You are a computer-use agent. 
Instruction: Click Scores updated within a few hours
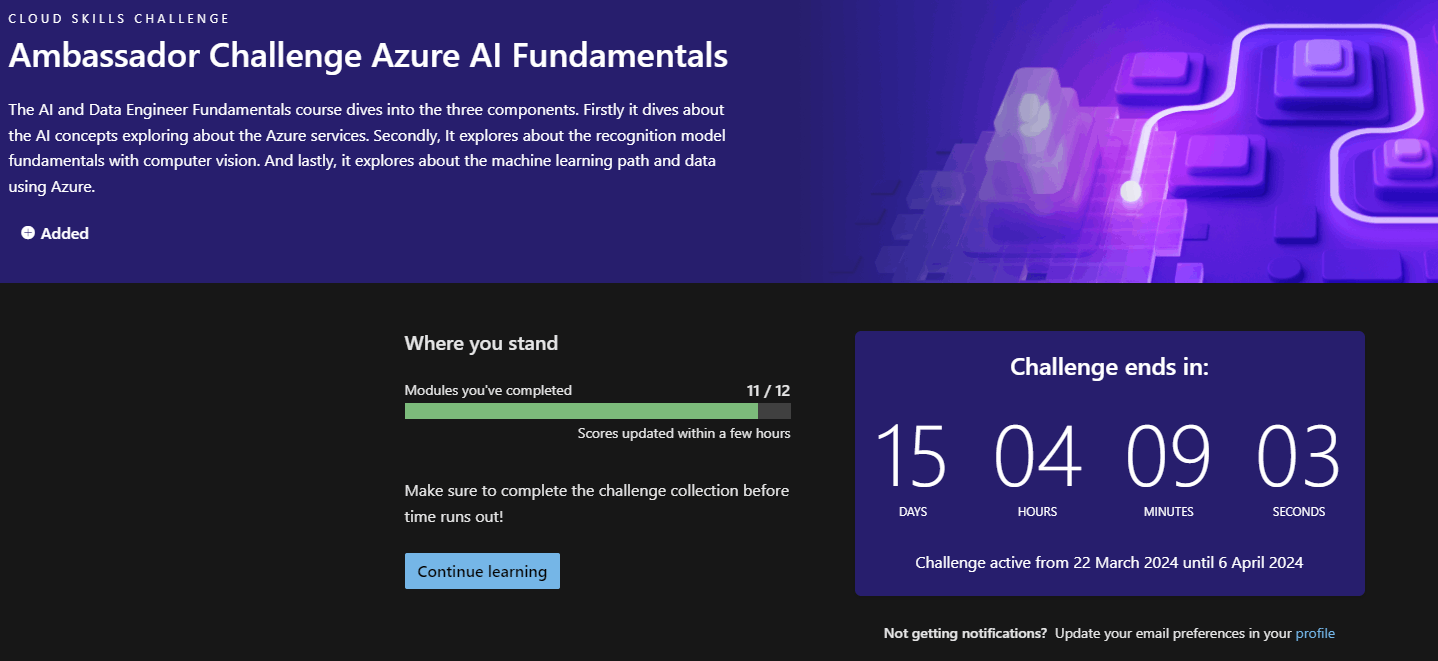[x=684, y=433]
